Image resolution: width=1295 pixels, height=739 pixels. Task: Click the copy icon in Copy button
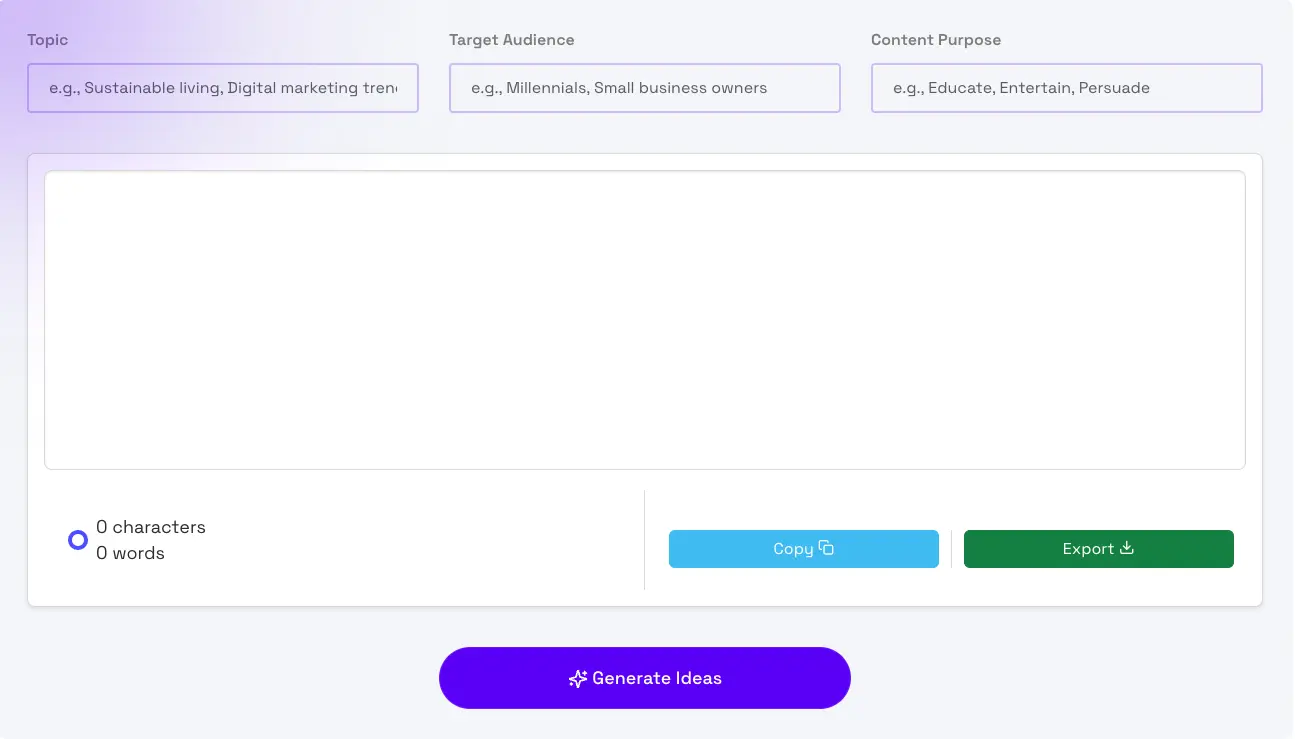[826, 548]
